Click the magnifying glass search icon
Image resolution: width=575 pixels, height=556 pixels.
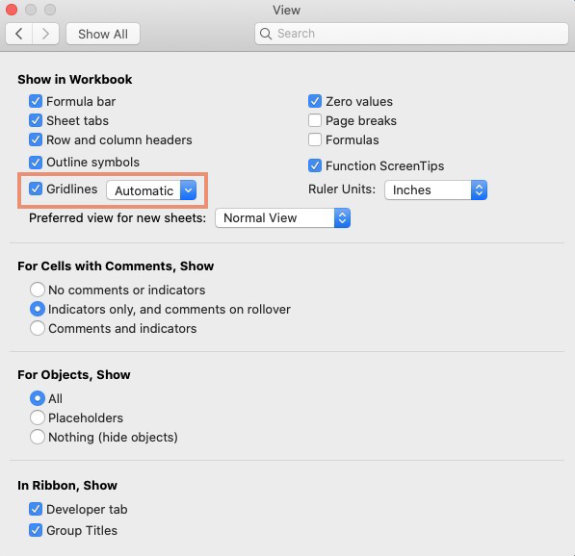pyautogui.click(x=265, y=34)
